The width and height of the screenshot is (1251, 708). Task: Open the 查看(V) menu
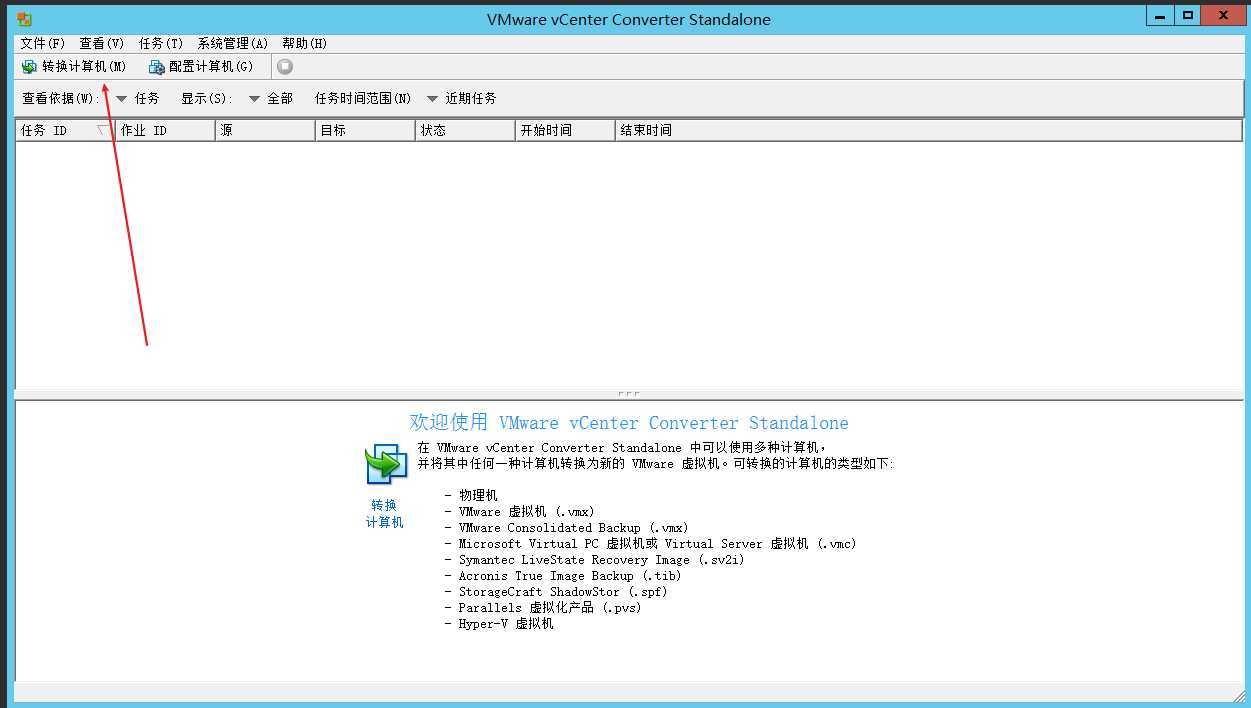[101, 43]
